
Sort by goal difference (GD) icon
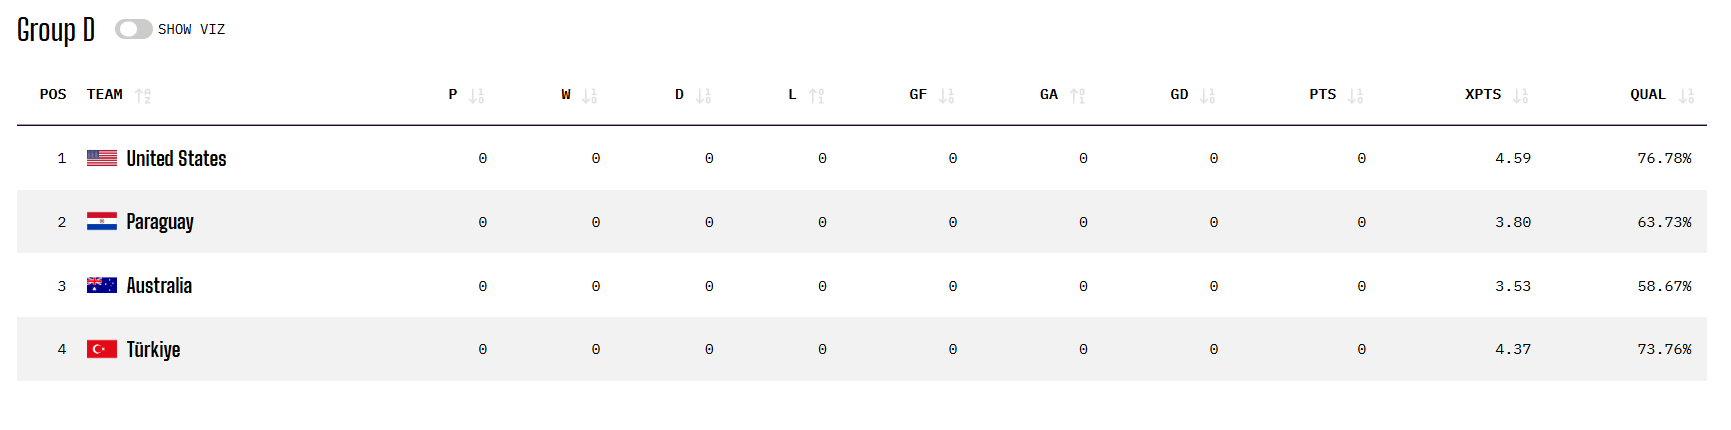(x=1208, y=96)
